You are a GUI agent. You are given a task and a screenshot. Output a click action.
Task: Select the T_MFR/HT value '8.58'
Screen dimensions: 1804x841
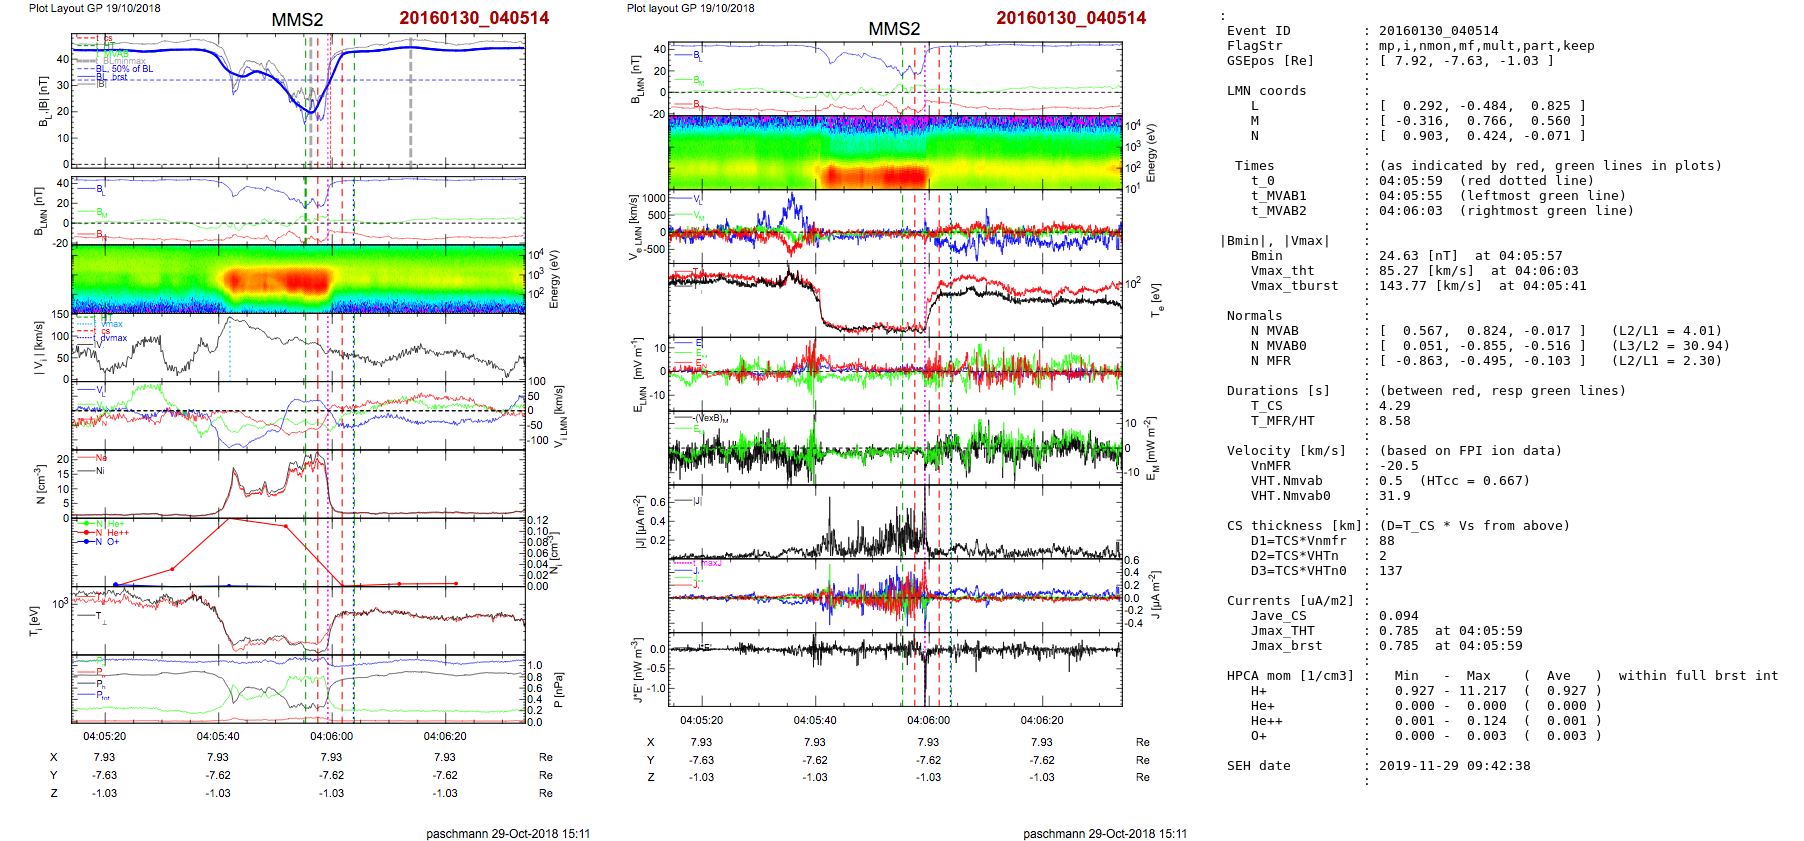[1394, 421]
